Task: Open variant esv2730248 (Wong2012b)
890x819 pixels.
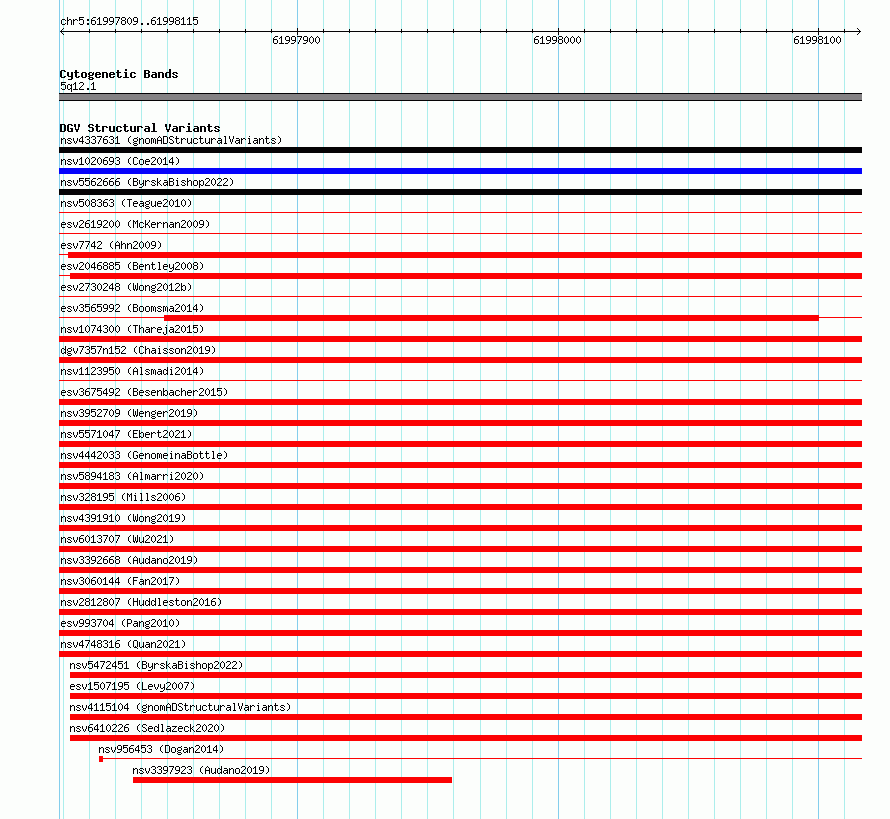Action: tap(126, 287)
